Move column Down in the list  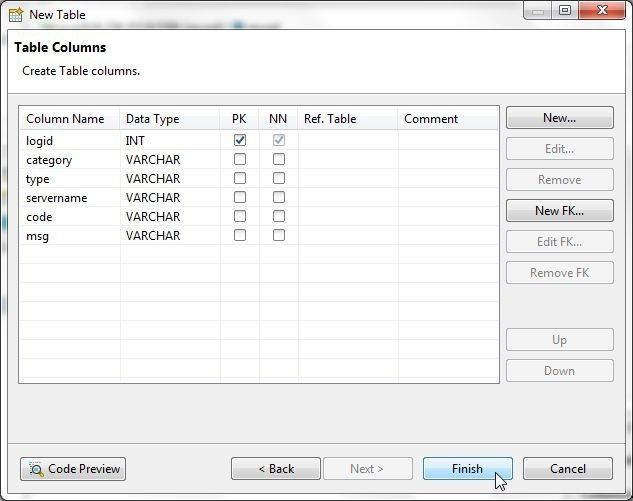pos(560,371)
